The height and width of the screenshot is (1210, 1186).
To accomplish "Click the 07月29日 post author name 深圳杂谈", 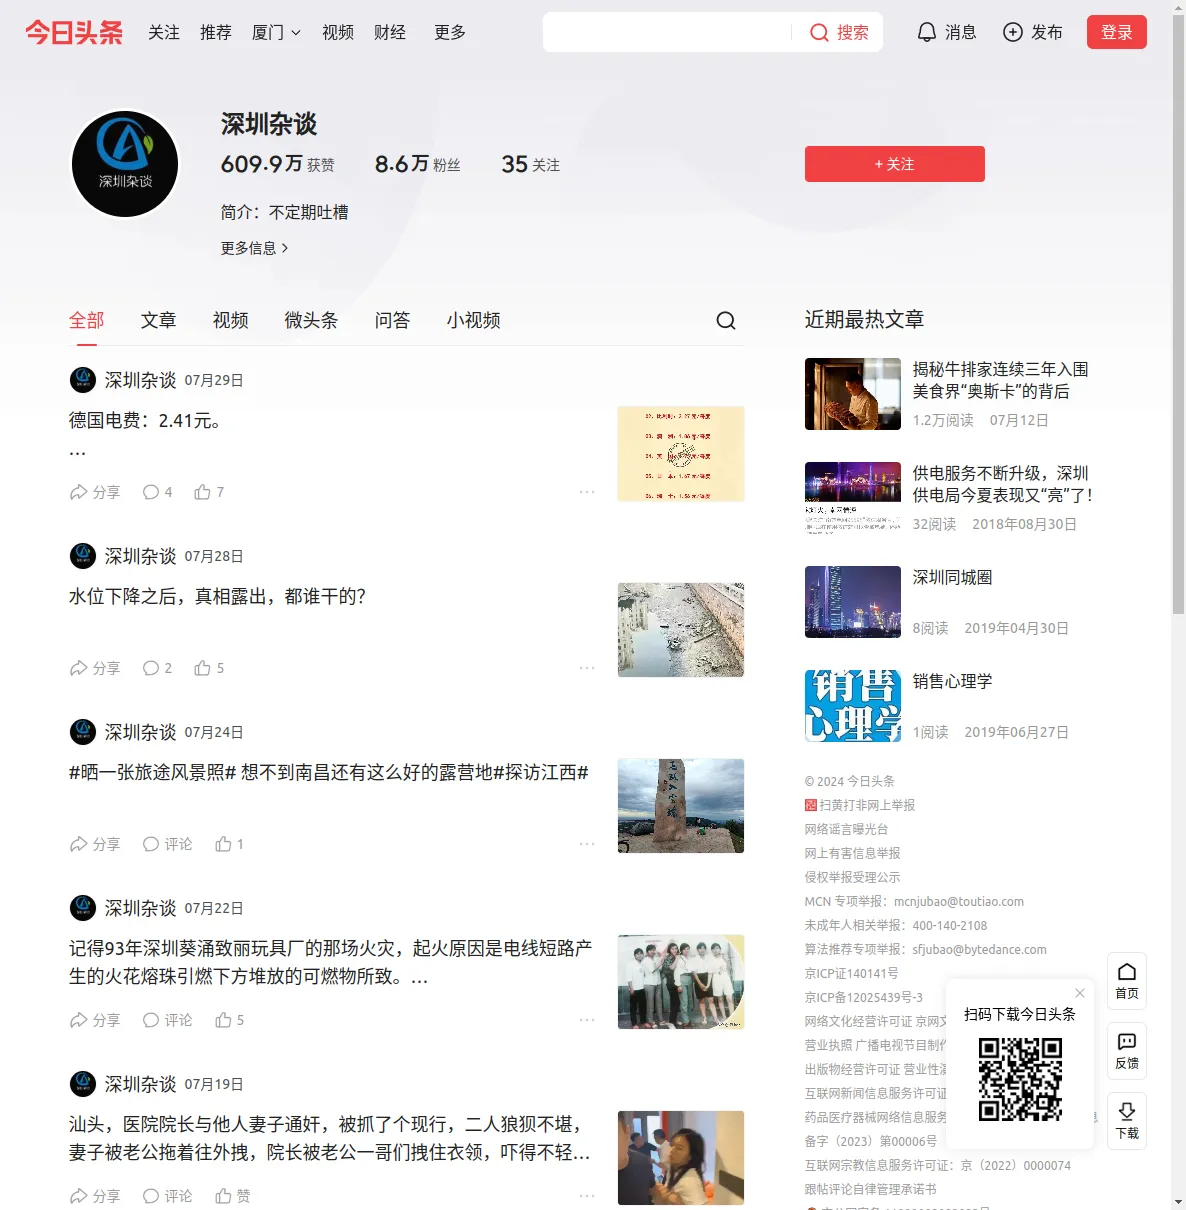I will (x=140, y=380).
